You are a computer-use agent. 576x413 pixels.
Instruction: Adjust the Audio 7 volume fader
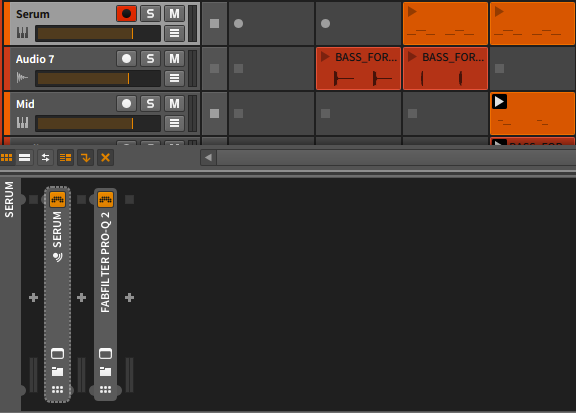pos(98,79)
